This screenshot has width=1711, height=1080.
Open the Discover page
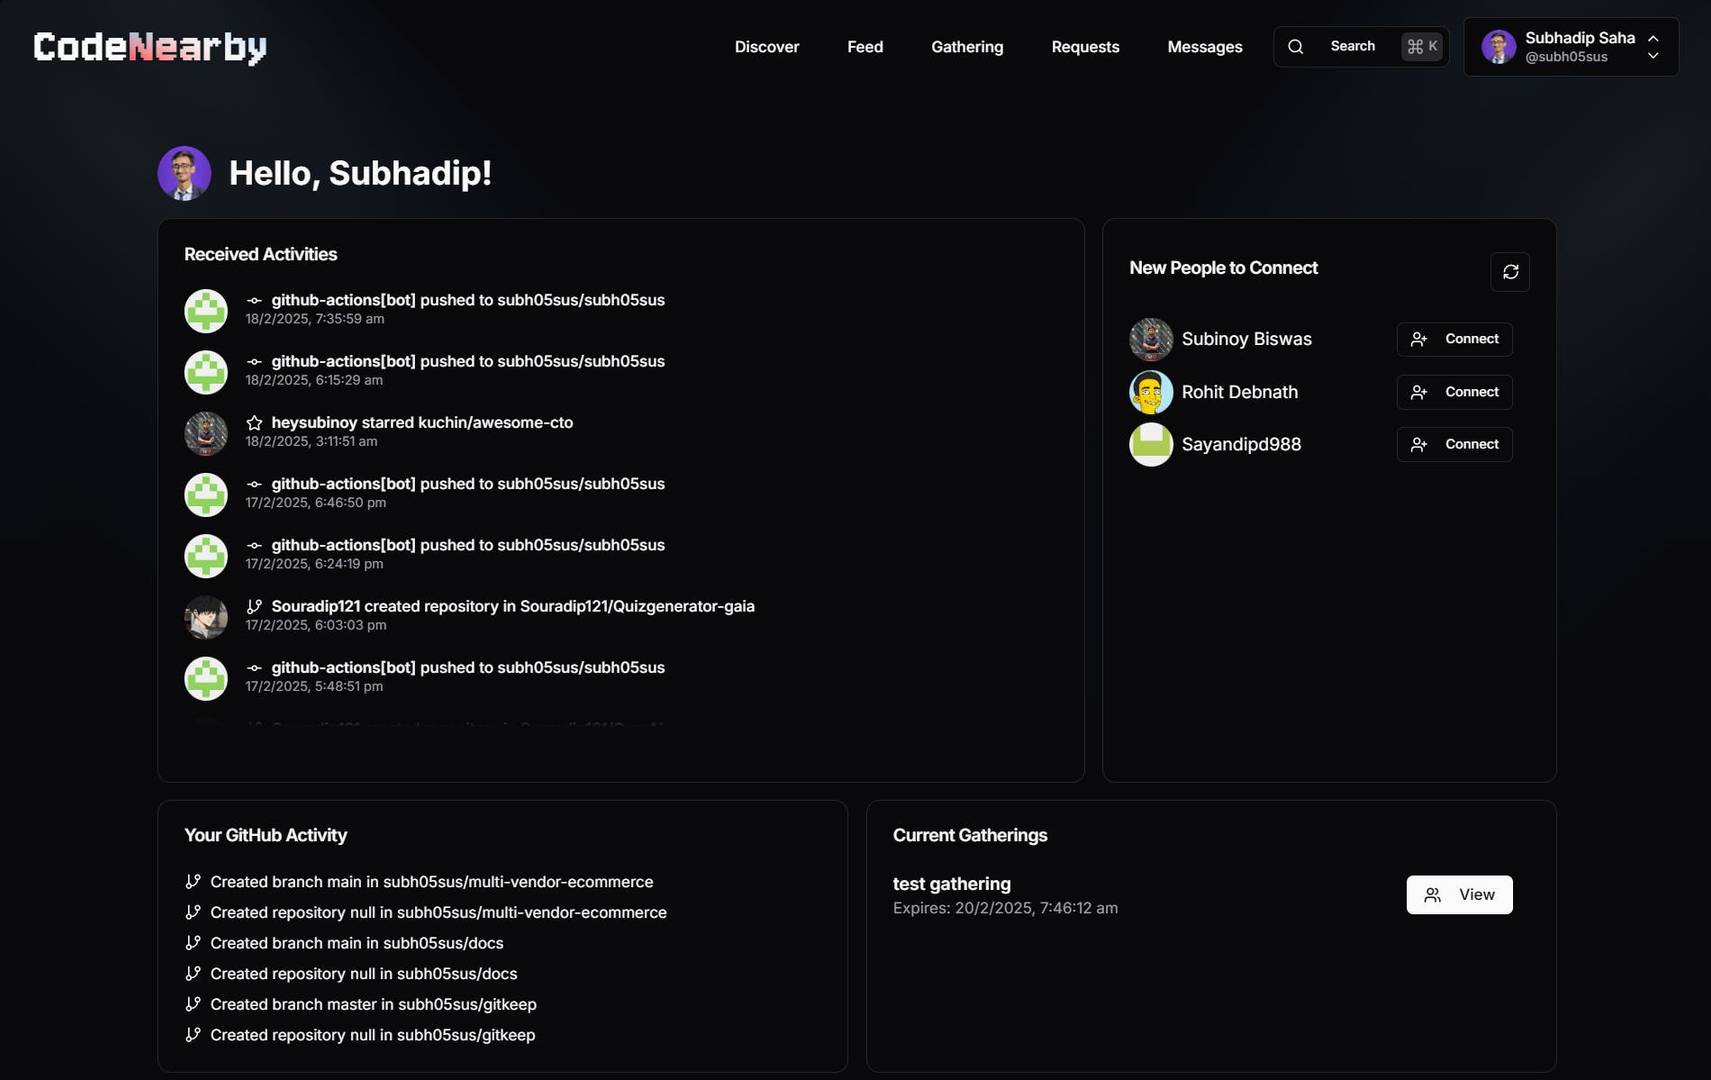coord(766,46)
